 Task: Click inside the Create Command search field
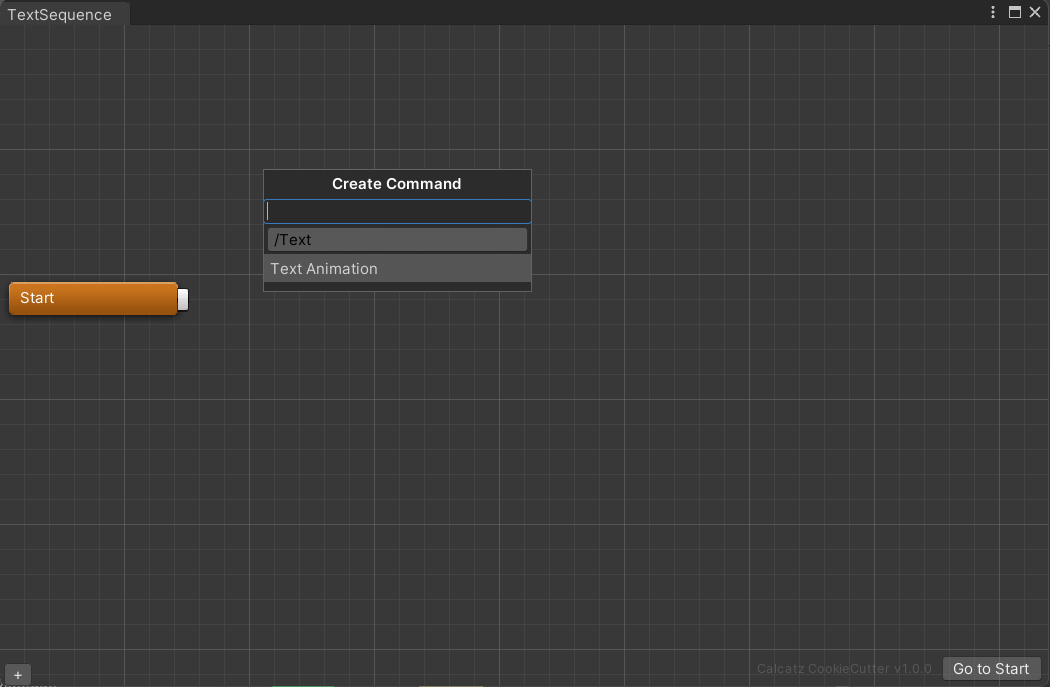click(397, 210)
